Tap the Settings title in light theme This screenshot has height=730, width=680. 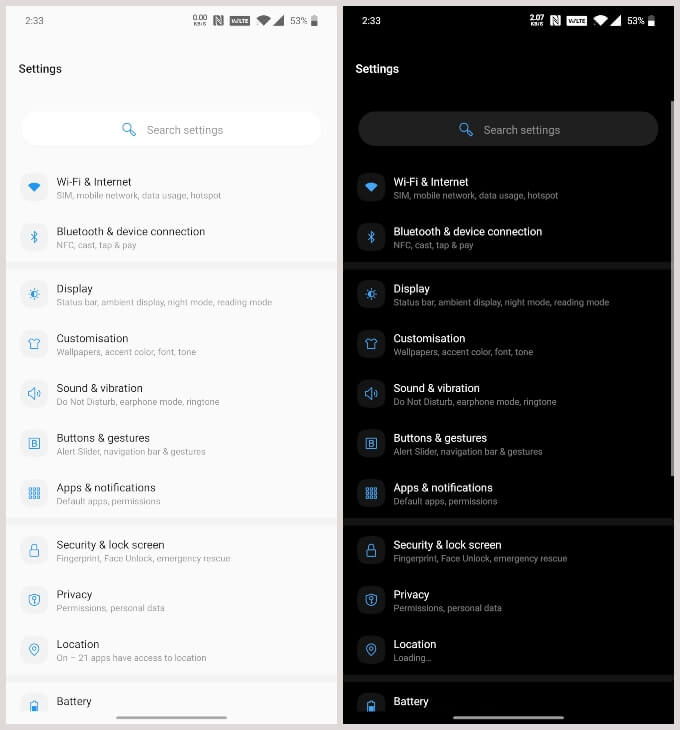coord(40,69)
